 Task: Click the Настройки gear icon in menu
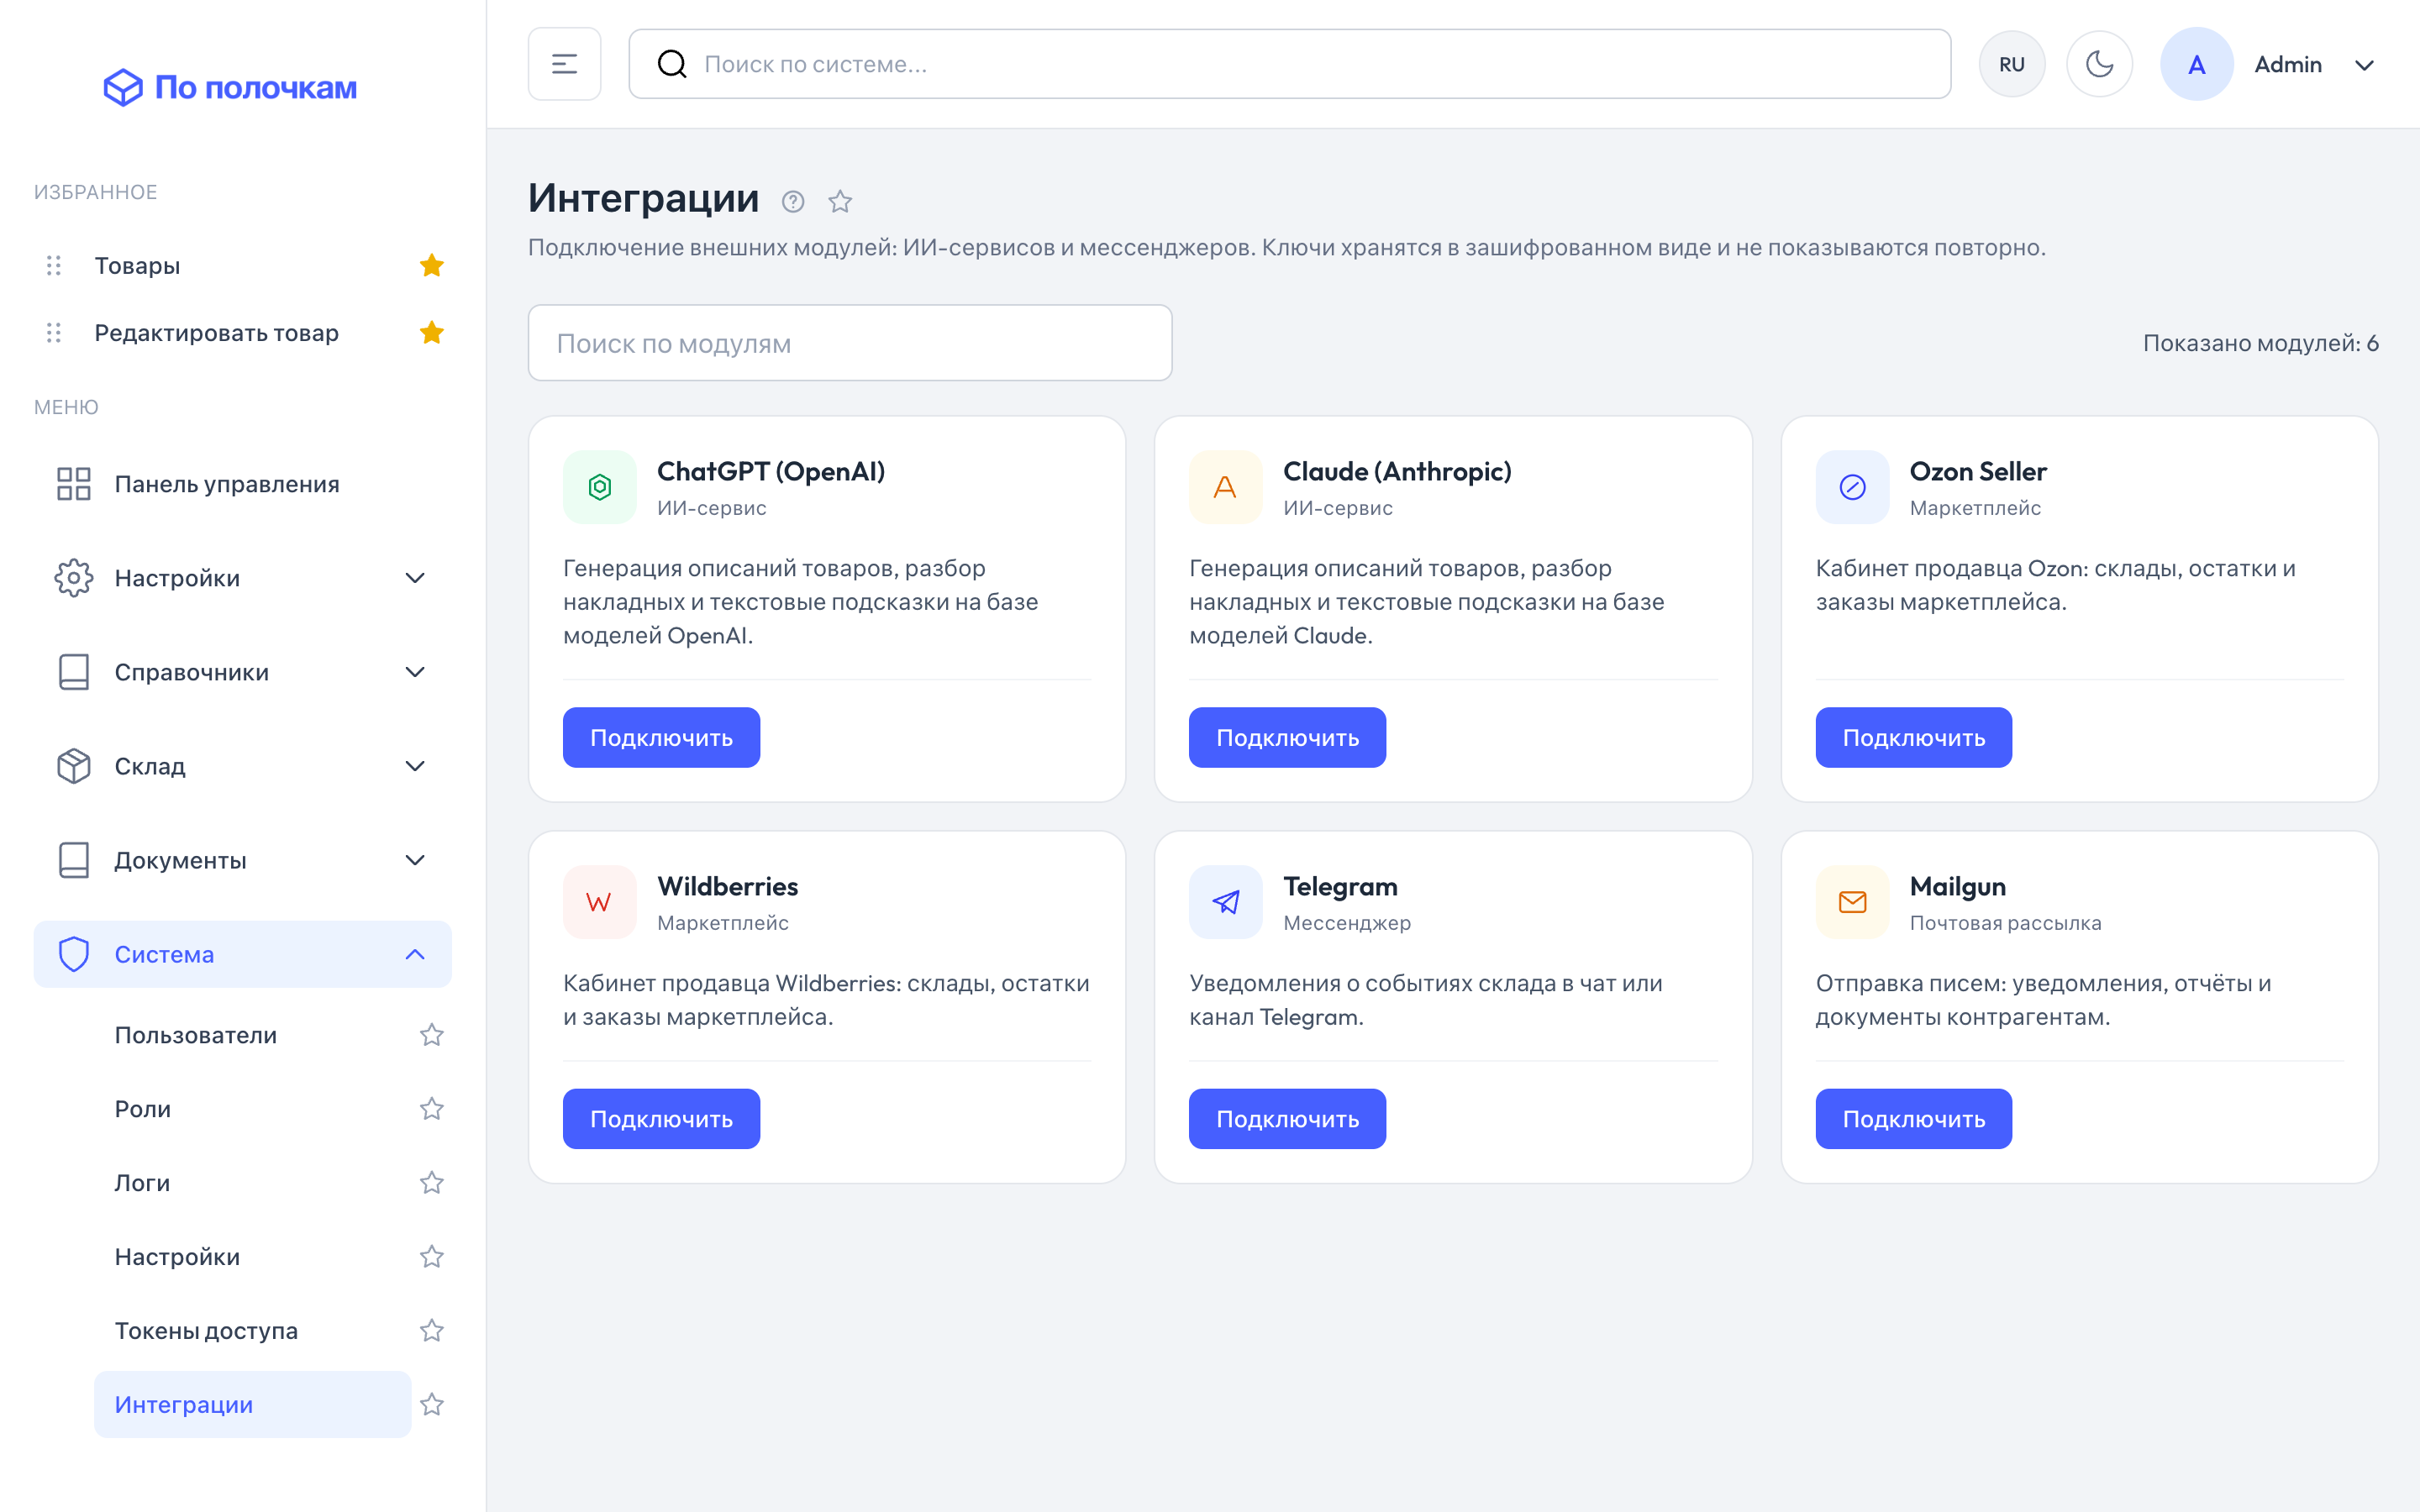point(74,578)
